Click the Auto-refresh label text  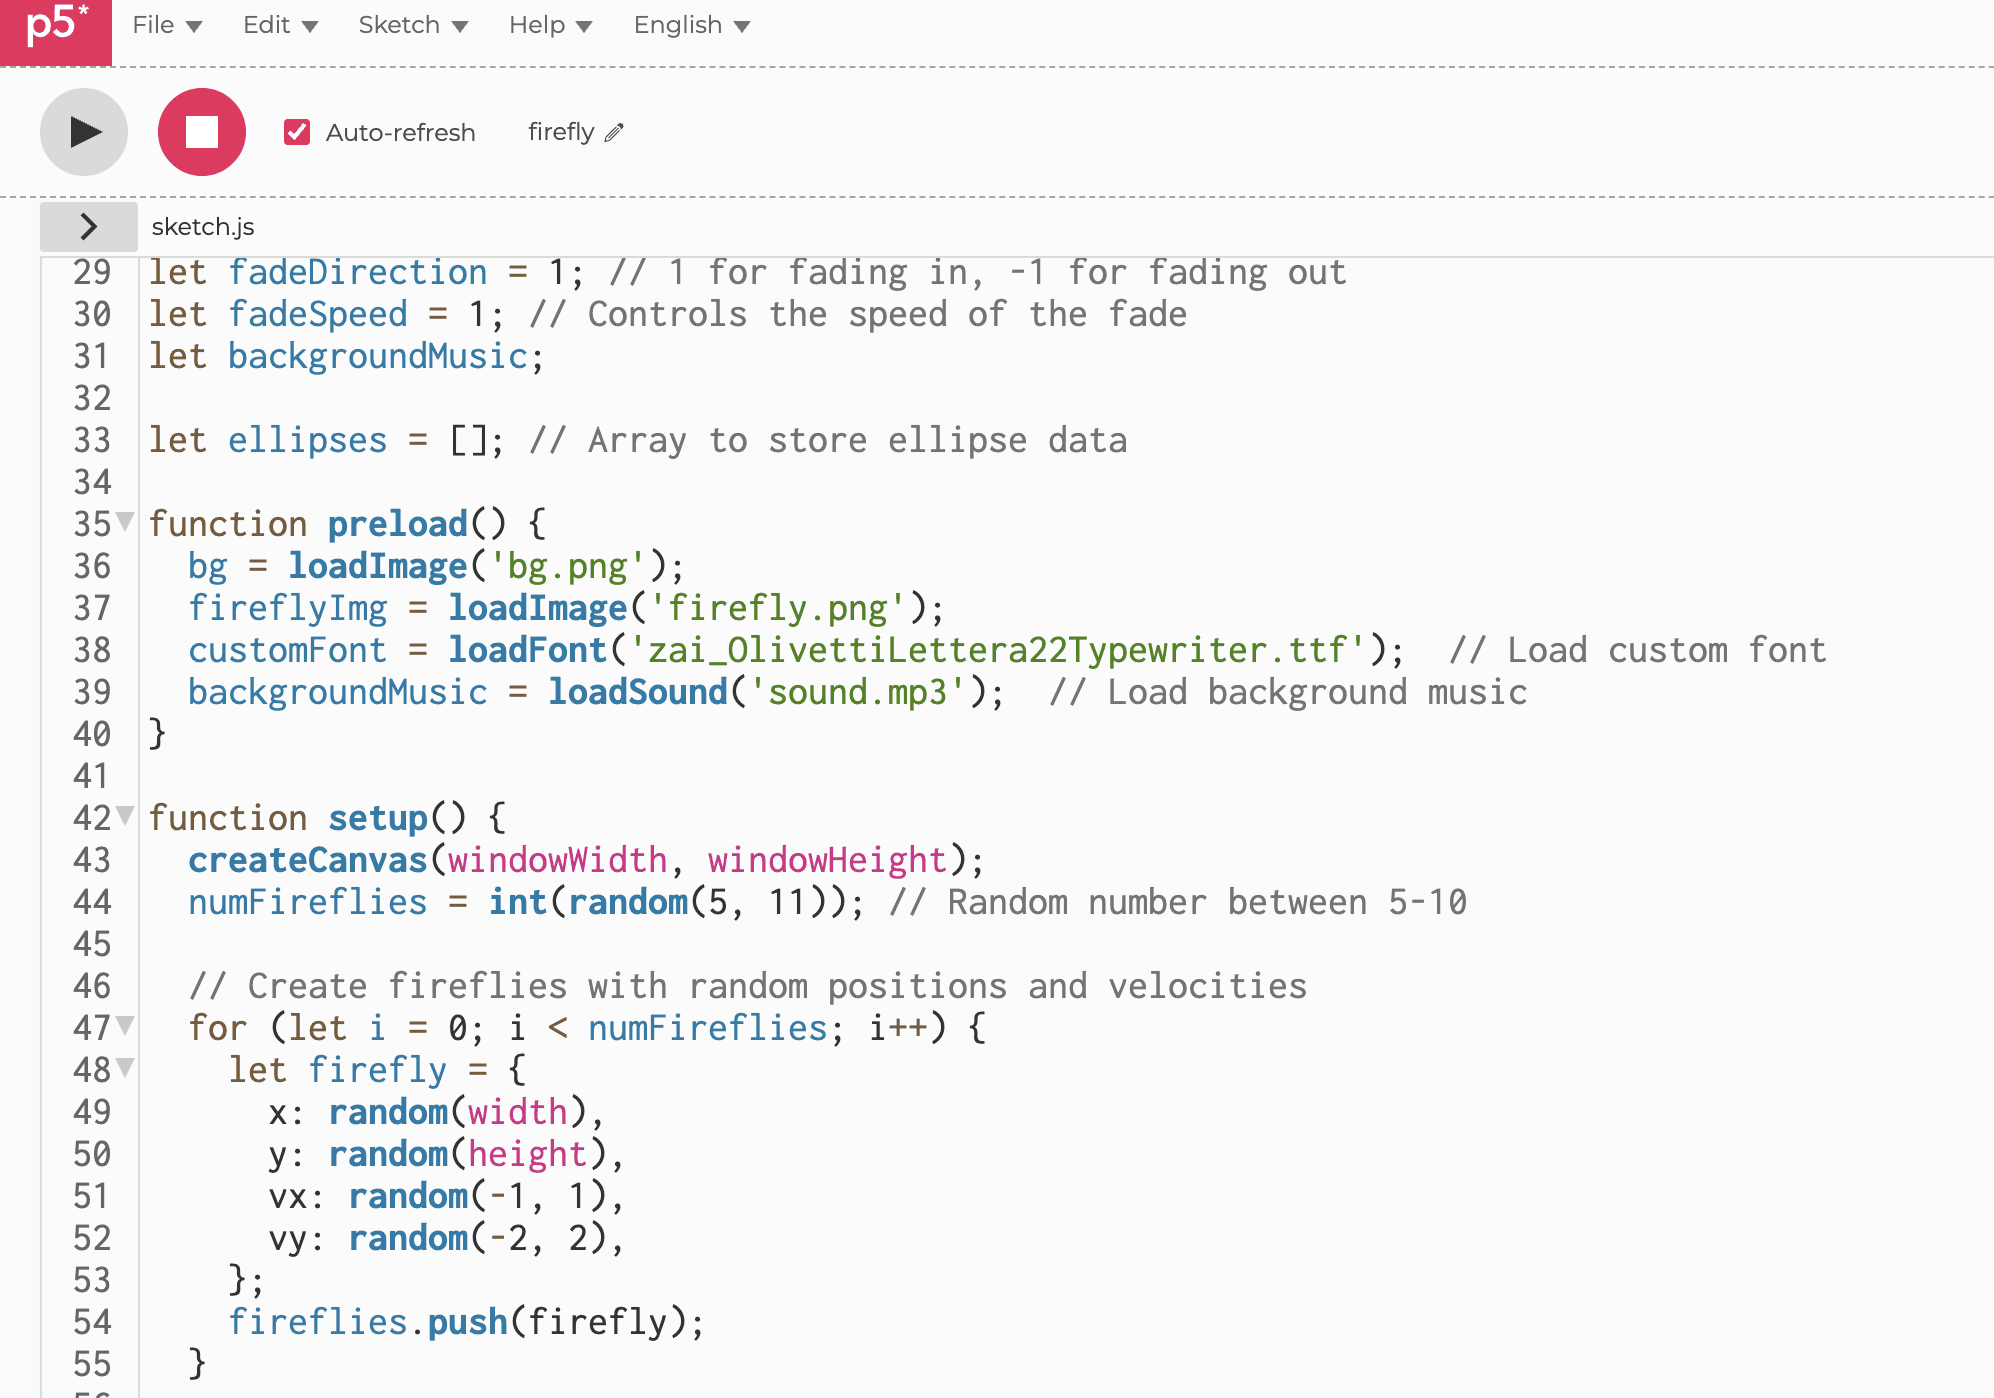pyautogui.click(x=400, y=133)
